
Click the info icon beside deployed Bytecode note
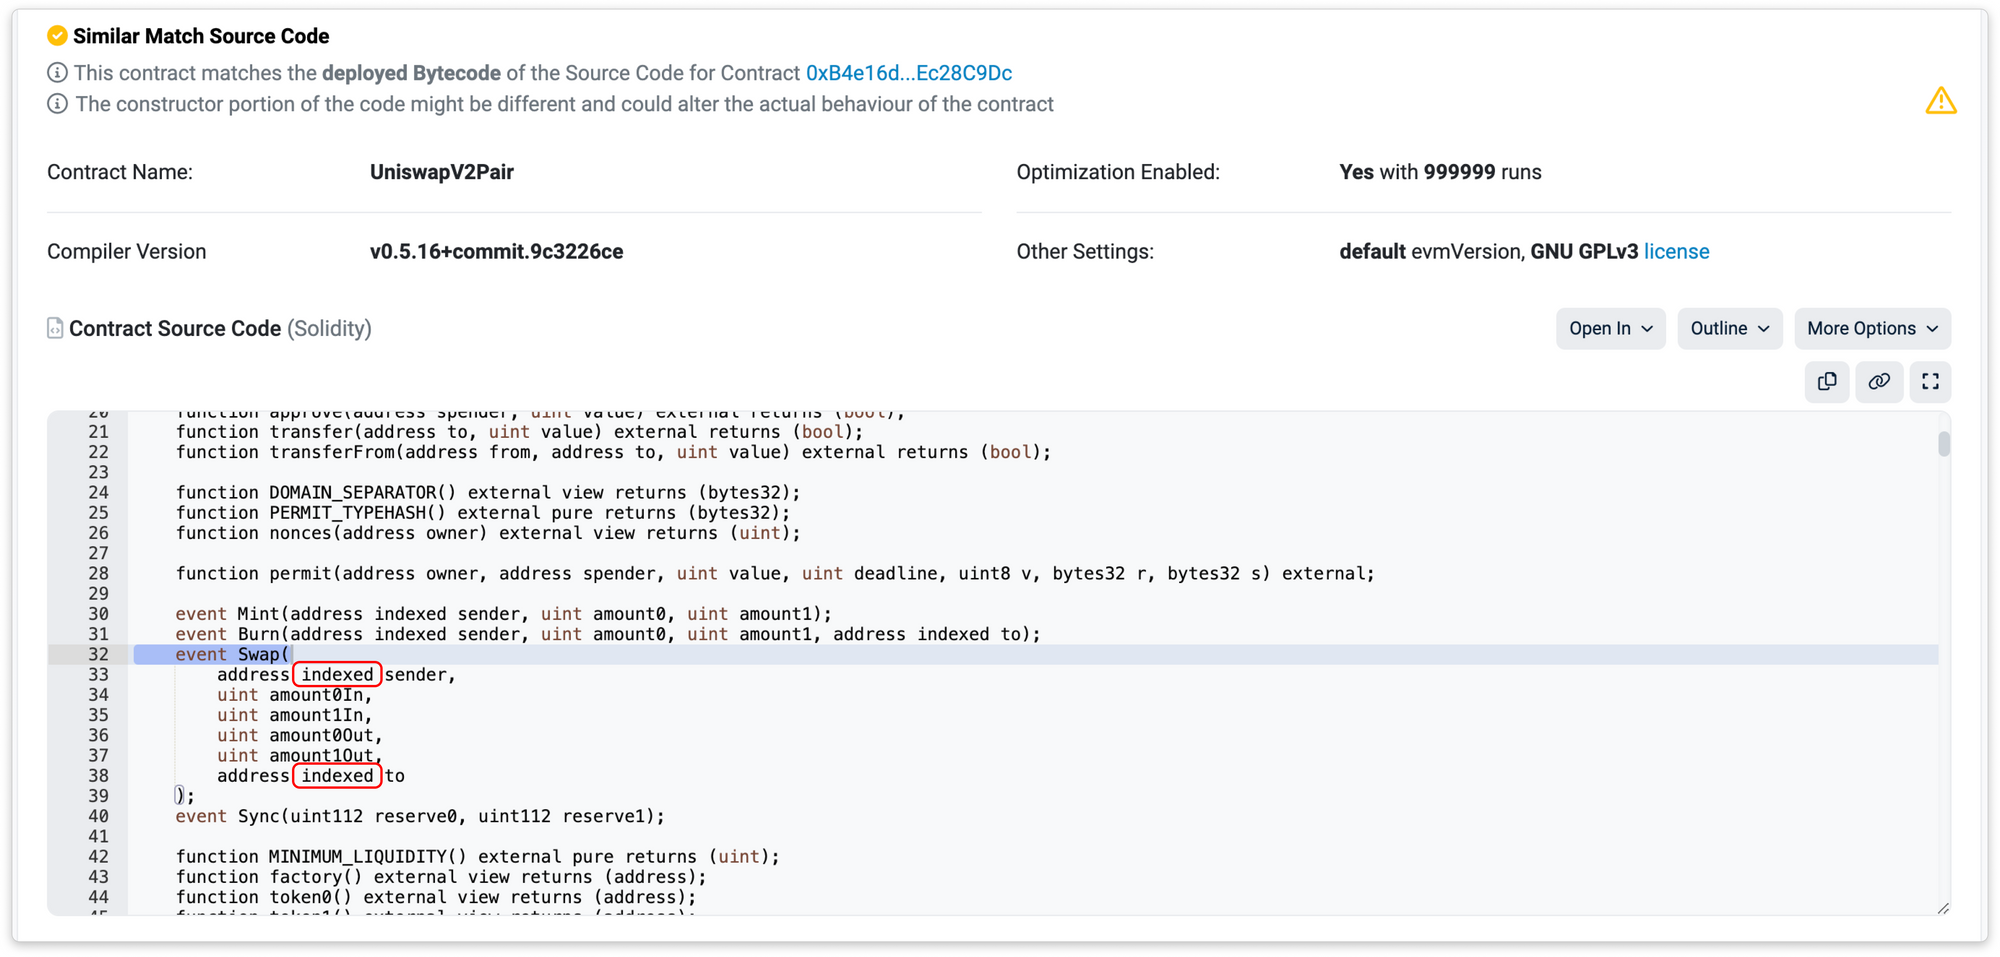click(x=57, y=73)
